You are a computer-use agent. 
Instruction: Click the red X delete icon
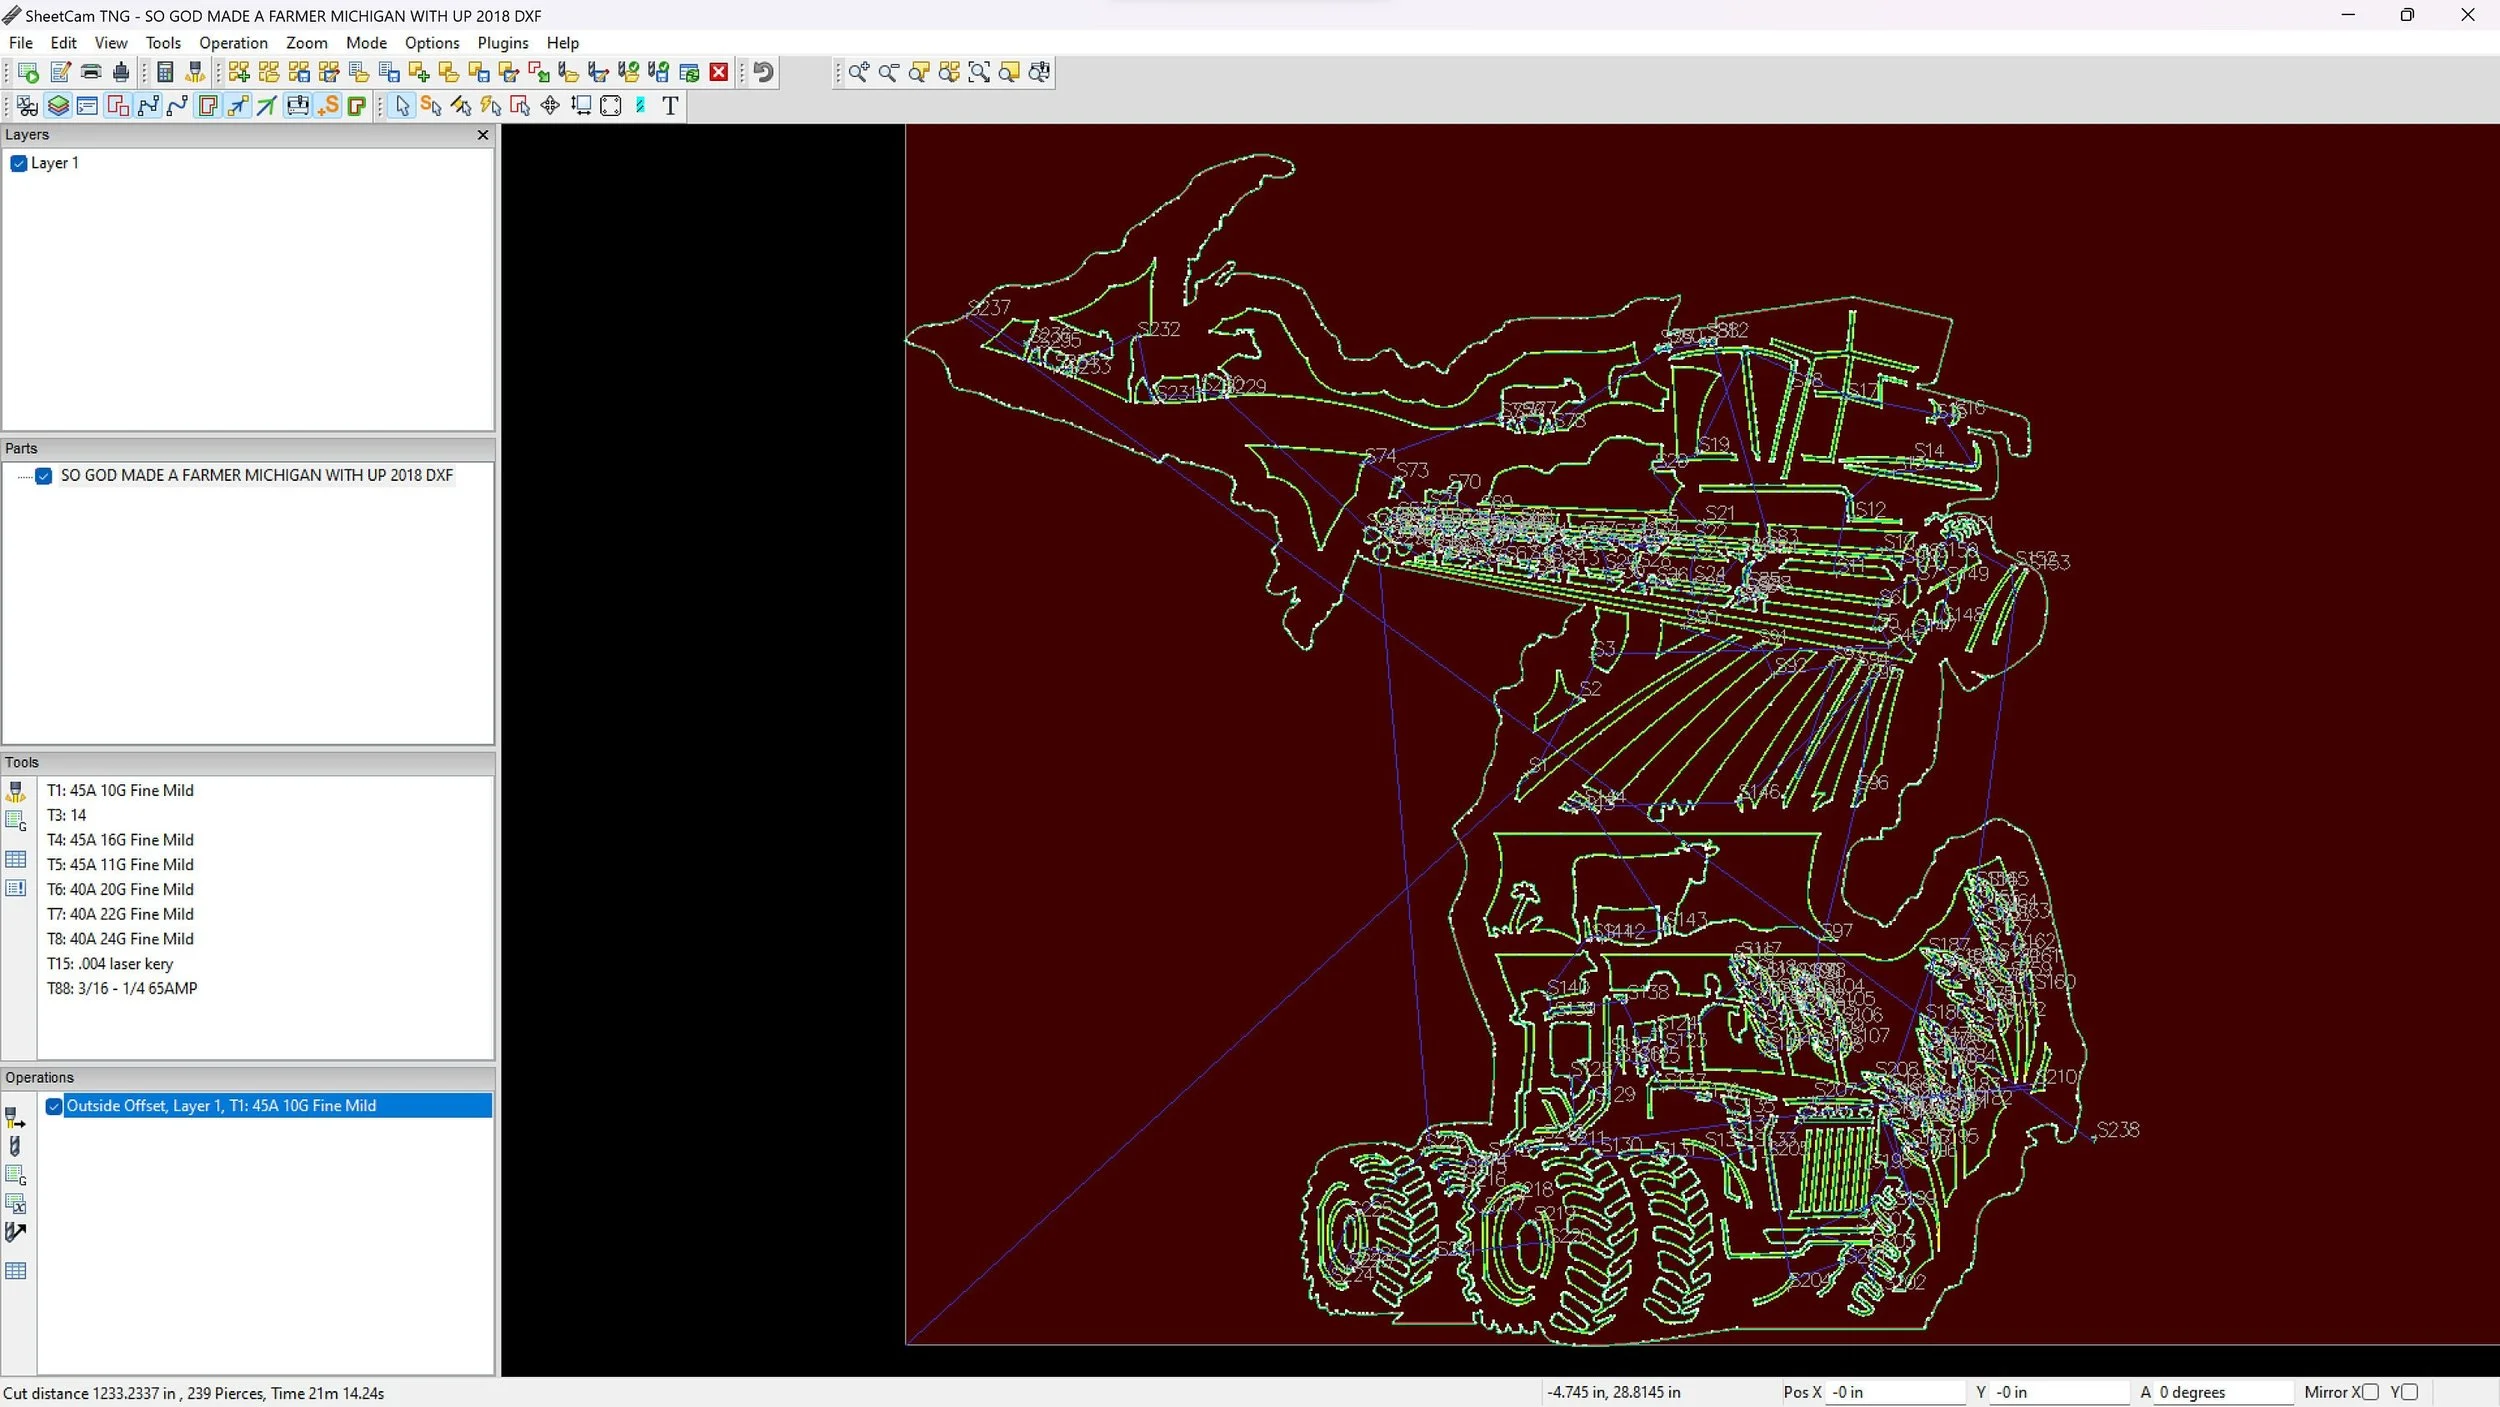[x=718, y=72]
